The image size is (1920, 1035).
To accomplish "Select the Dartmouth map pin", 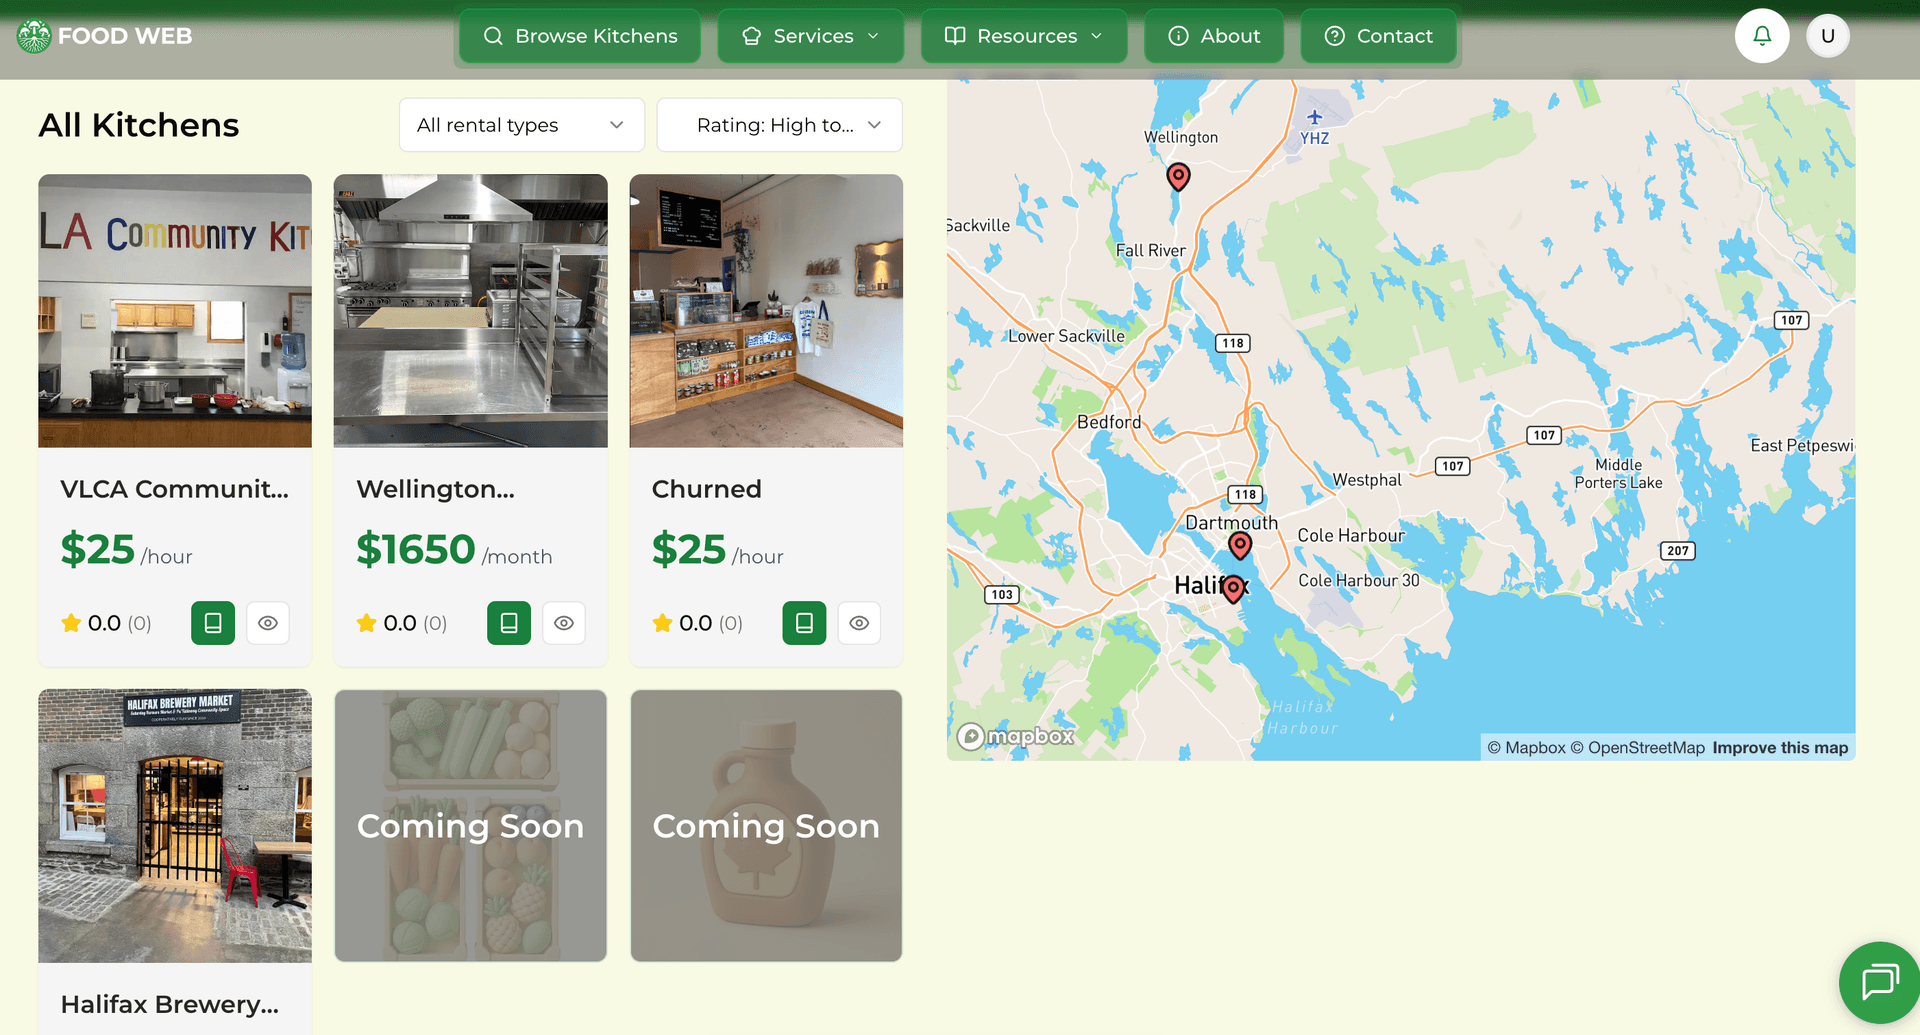I will click(1240, 545).
